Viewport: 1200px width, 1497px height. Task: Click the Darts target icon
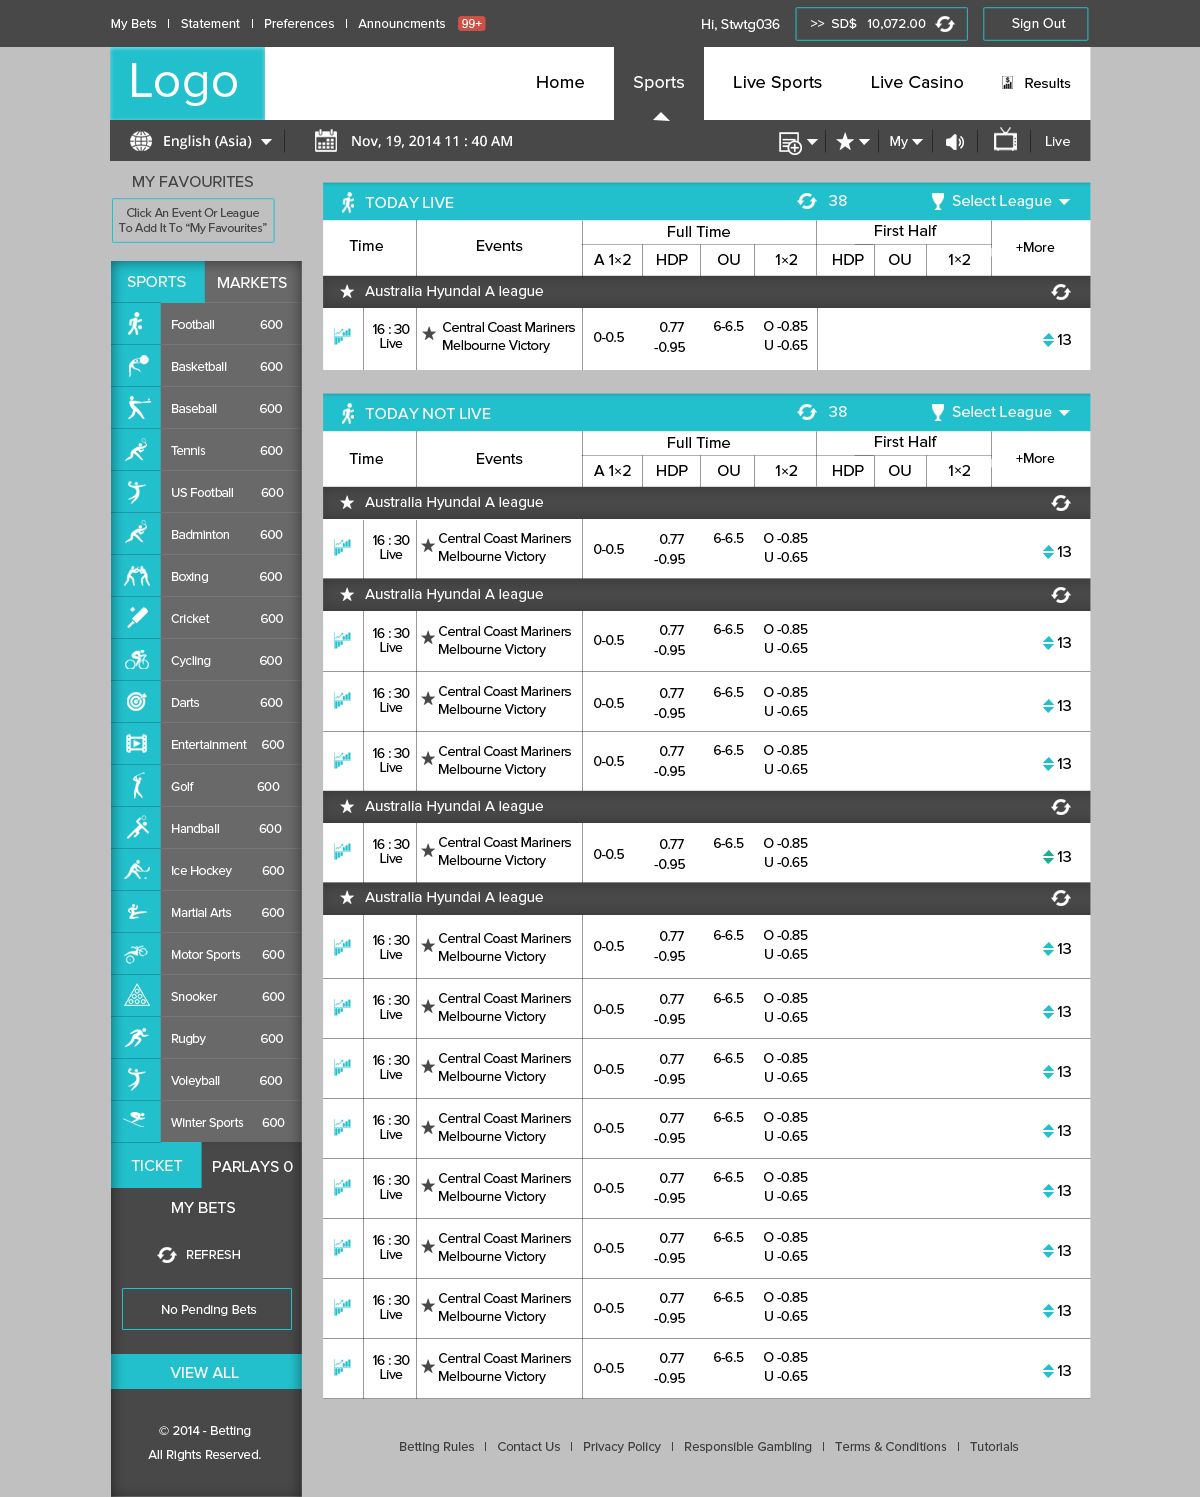(137, 702)
